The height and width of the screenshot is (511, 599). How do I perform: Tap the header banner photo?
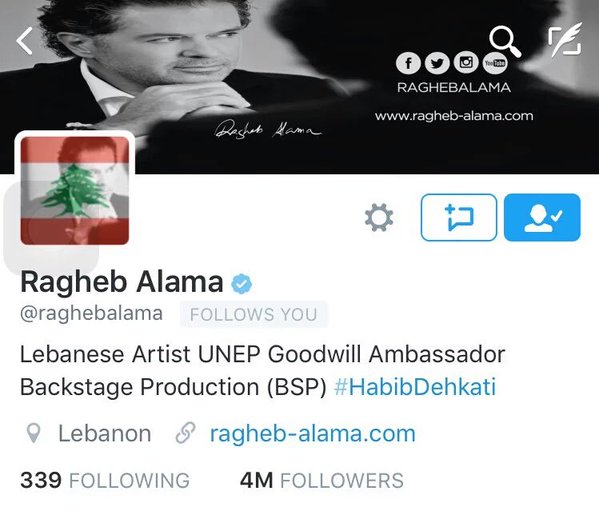300,87
